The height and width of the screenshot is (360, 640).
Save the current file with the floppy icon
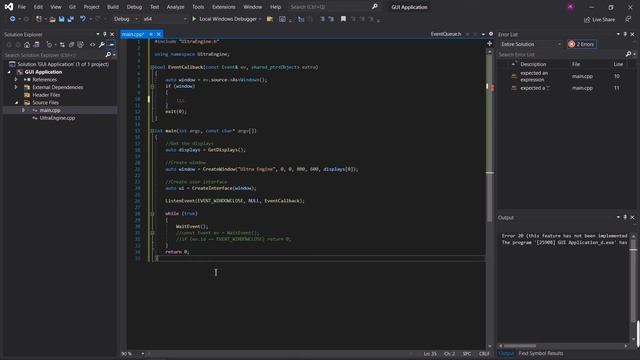click(62, 19)
